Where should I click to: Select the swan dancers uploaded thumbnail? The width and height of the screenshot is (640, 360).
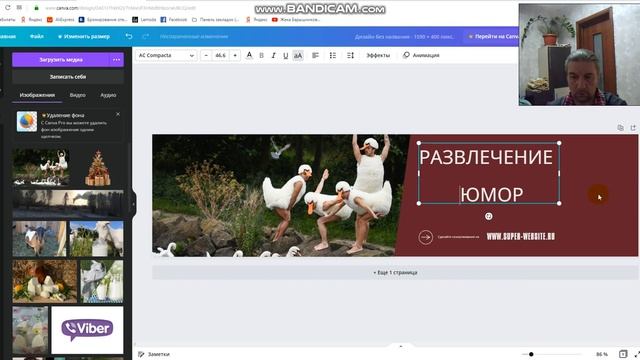41,167
